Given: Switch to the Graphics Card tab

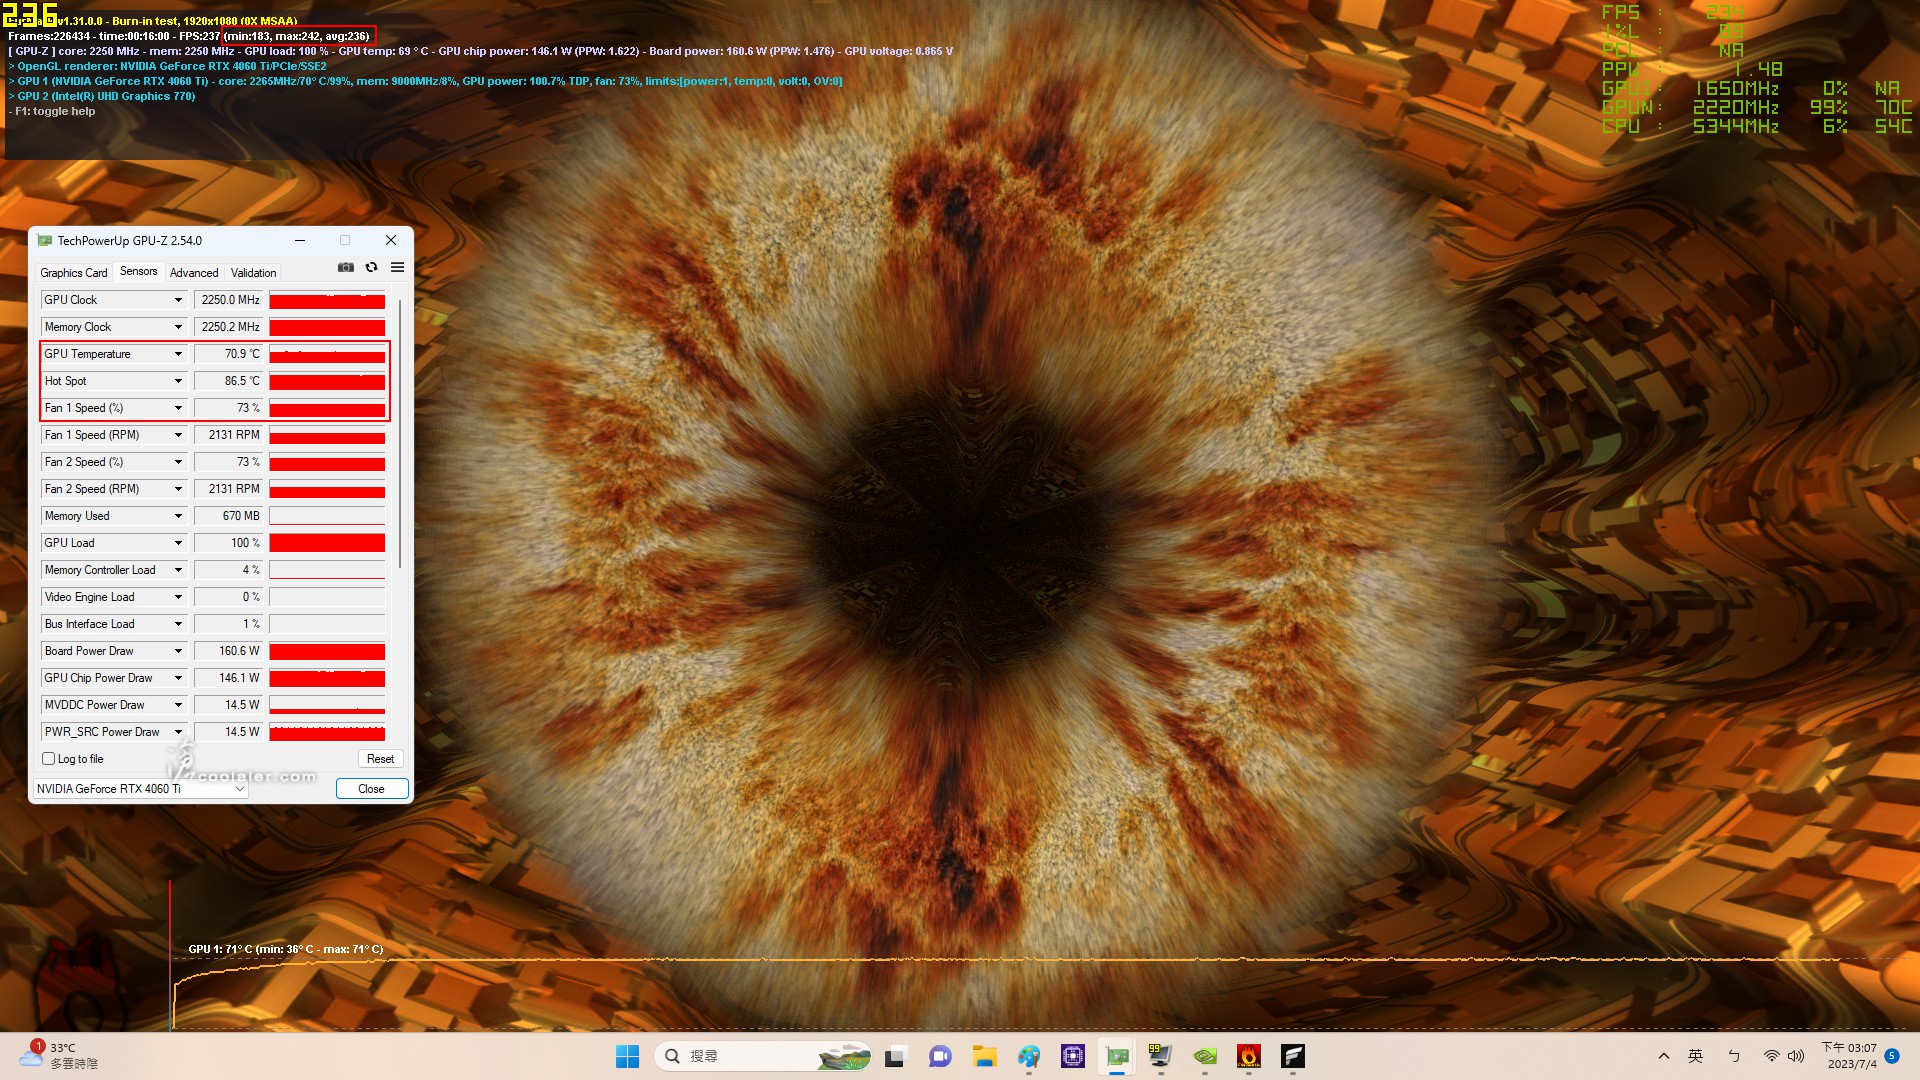Looking at the screenshot, I should click(74, 273).
